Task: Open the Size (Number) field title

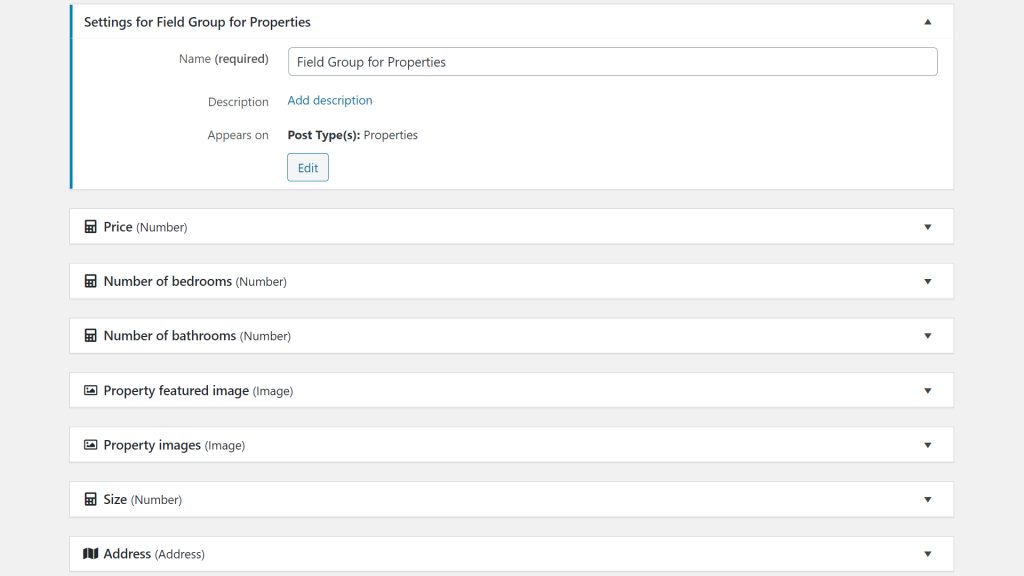Action: click(x=142, y=500)
